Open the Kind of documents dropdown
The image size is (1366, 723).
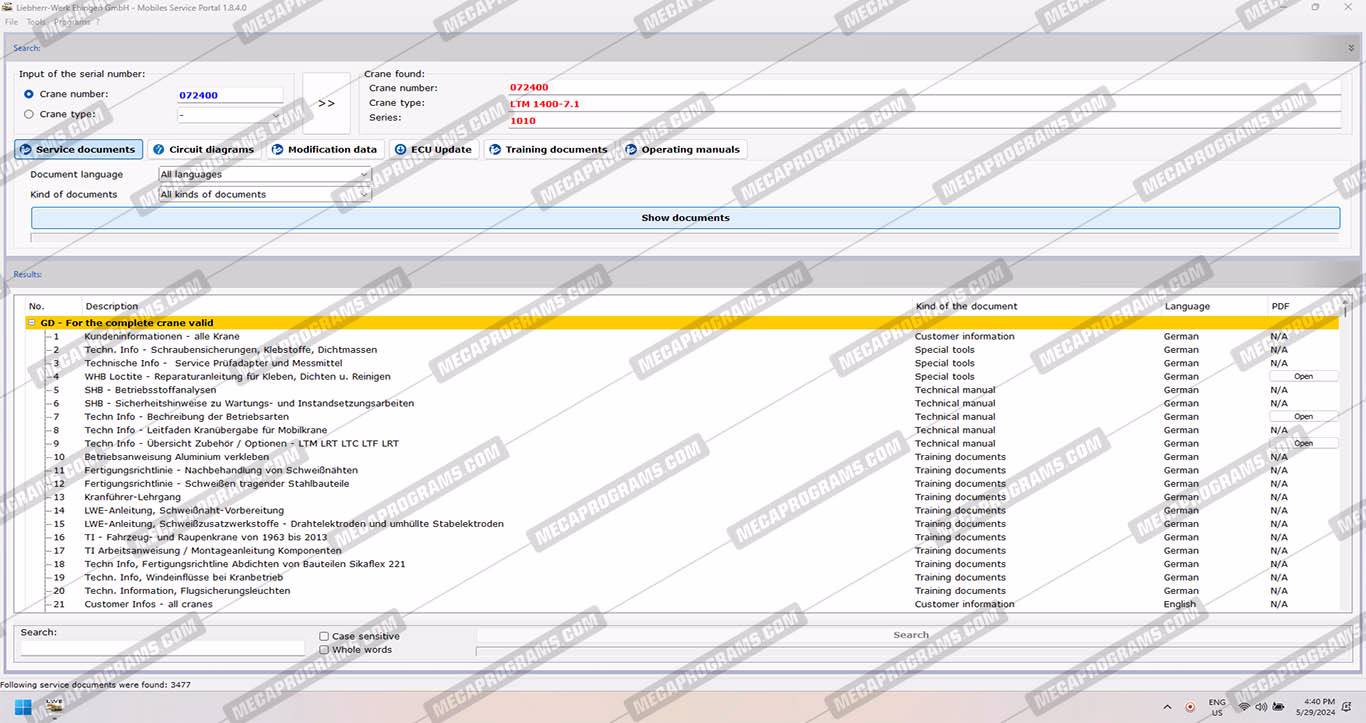[265, 195]
